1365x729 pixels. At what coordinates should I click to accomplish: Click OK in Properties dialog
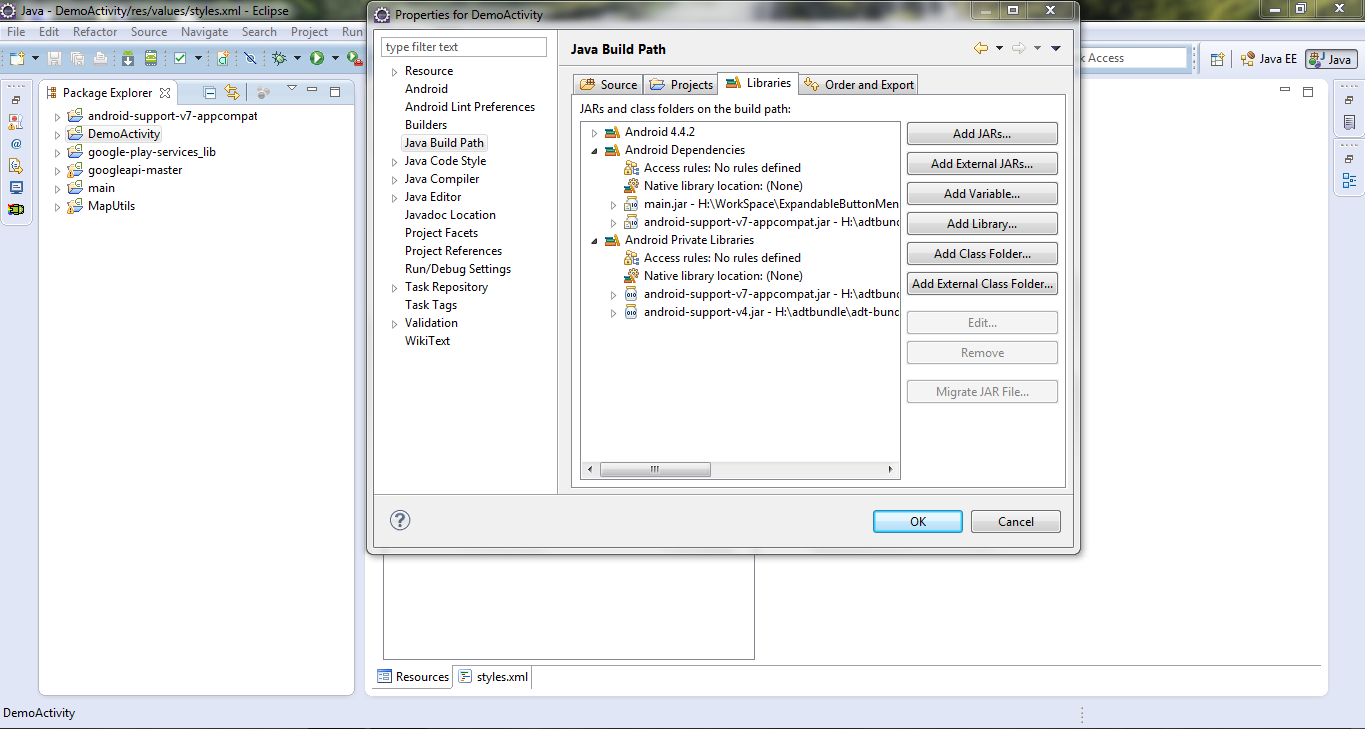918,521
